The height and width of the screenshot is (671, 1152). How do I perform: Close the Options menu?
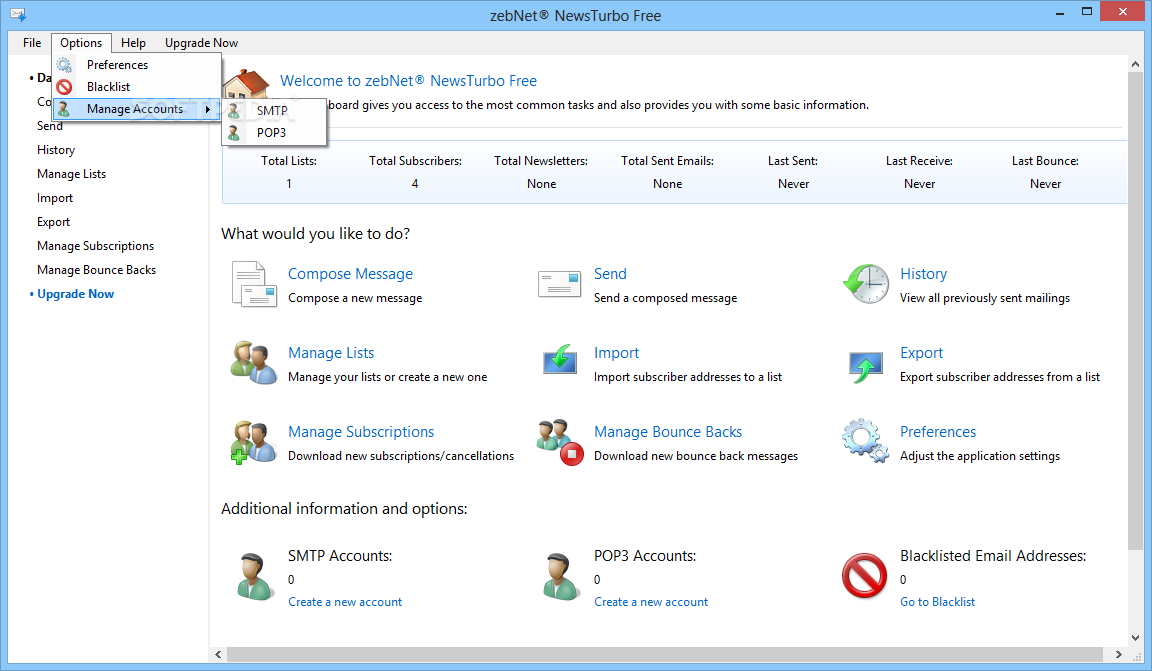coord(81,43)
